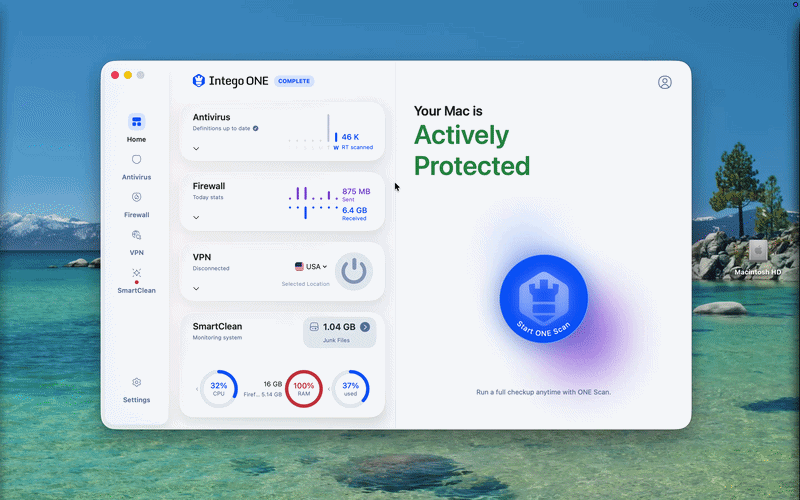Click the Run a full checkup text

[543, 392]
